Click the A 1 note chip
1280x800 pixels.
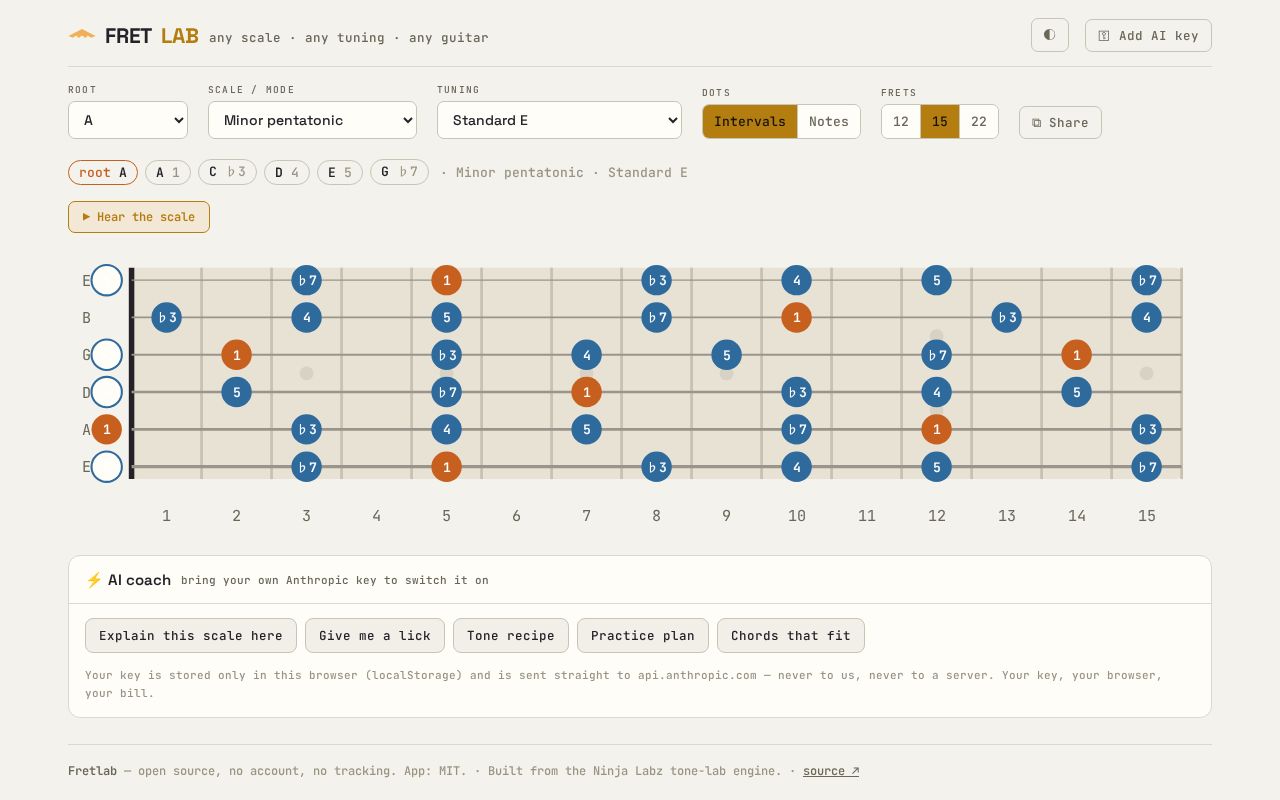(x=168, y=172)
